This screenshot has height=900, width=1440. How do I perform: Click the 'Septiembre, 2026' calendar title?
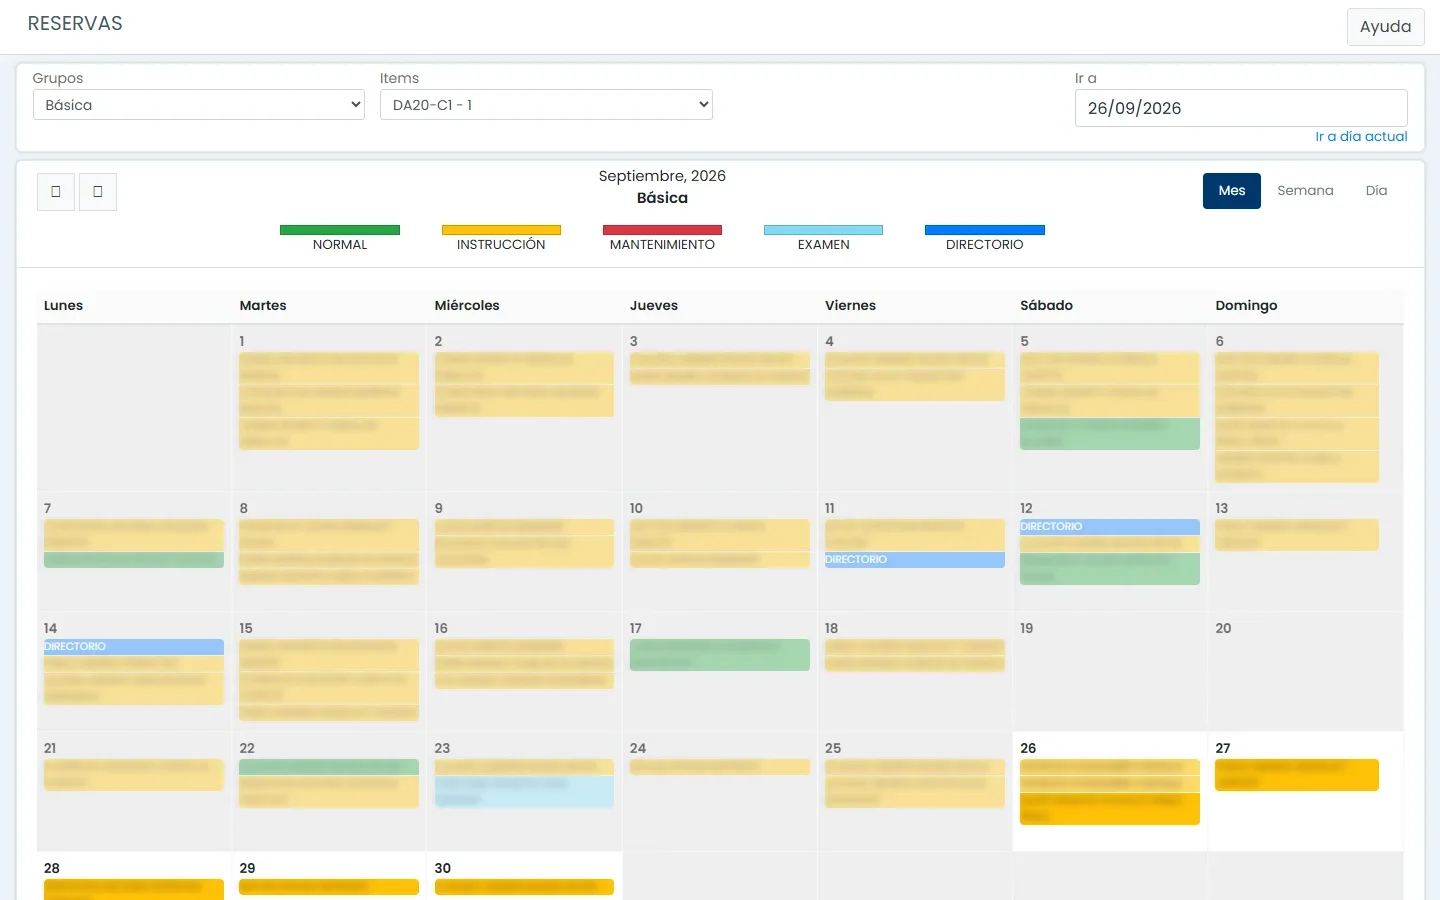pos(662,176)
